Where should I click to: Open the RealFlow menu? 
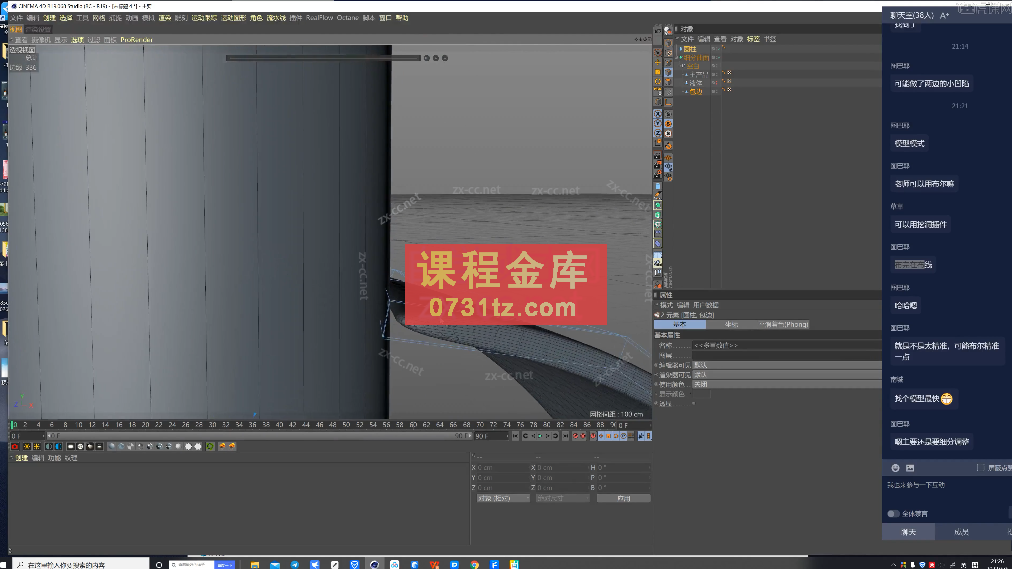coord(319,18)
